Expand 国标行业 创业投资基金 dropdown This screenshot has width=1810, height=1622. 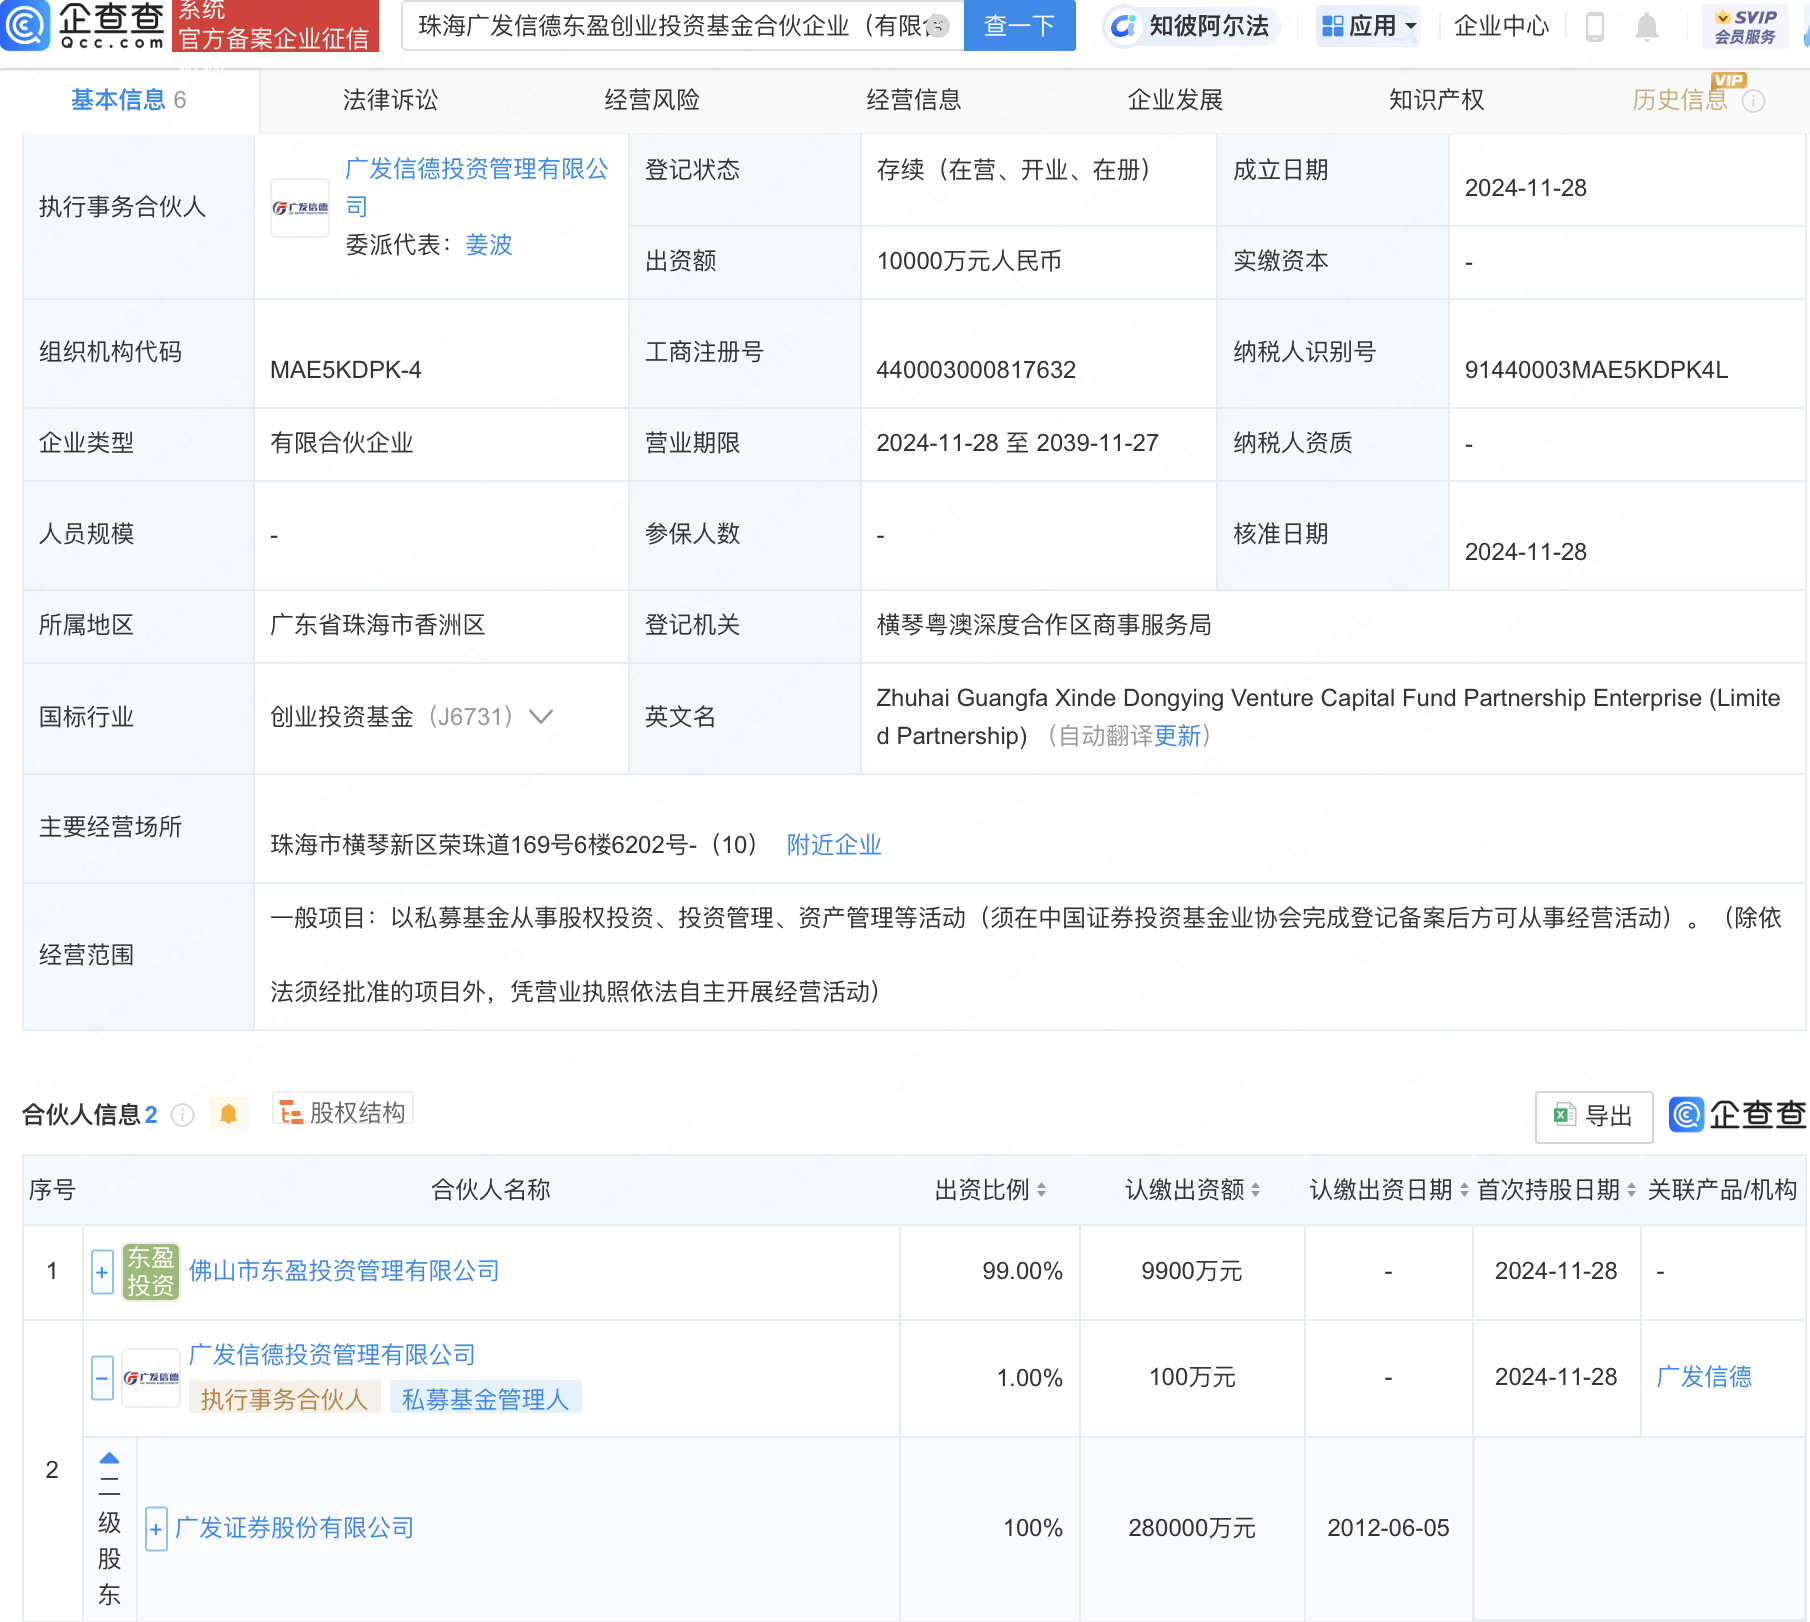click(x=541, y=717)
